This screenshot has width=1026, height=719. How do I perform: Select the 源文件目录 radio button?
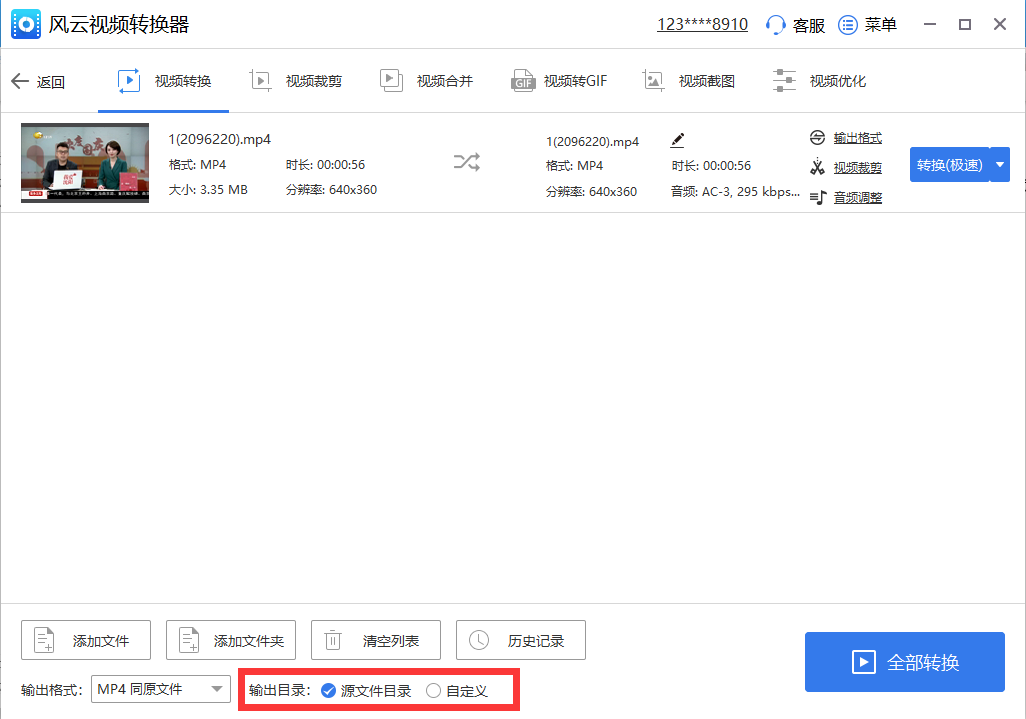328,690
